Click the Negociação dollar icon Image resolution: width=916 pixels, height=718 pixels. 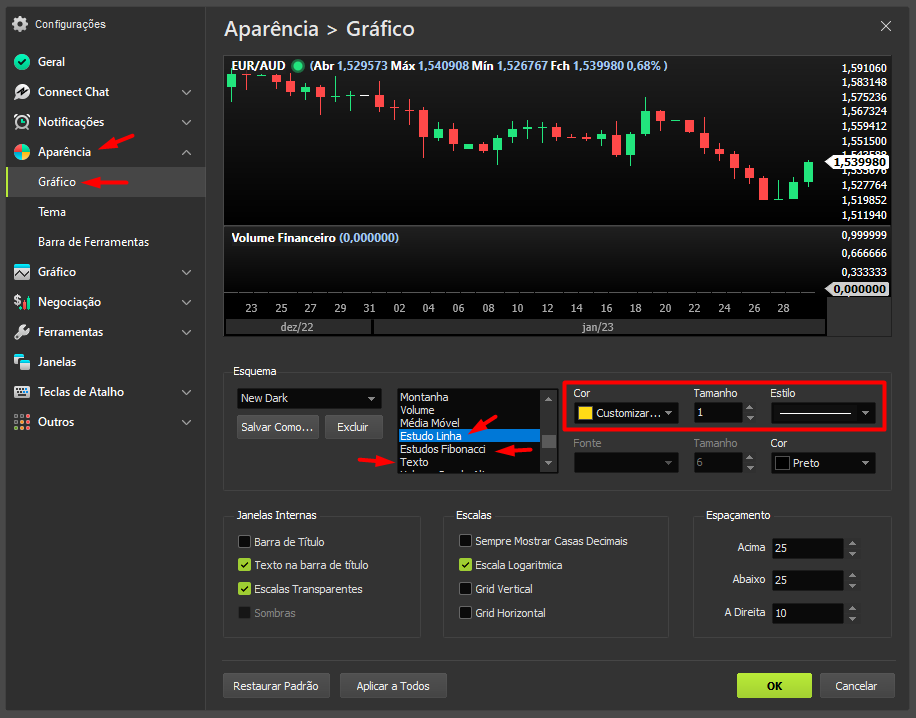pos(22,302)
